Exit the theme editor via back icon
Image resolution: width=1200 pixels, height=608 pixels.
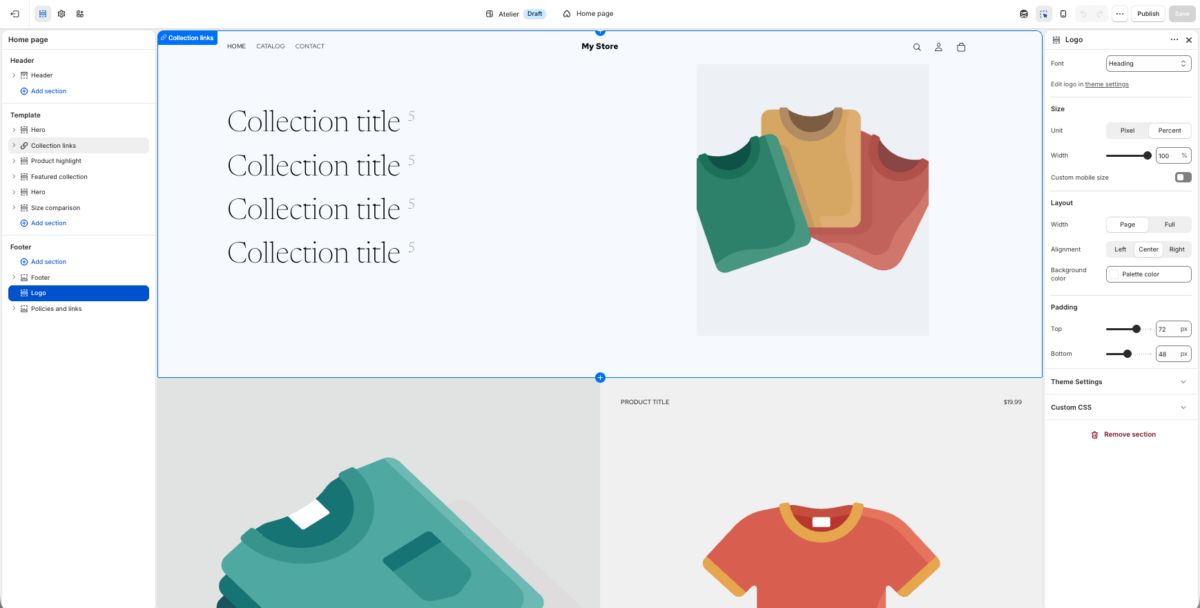point(15,14)
